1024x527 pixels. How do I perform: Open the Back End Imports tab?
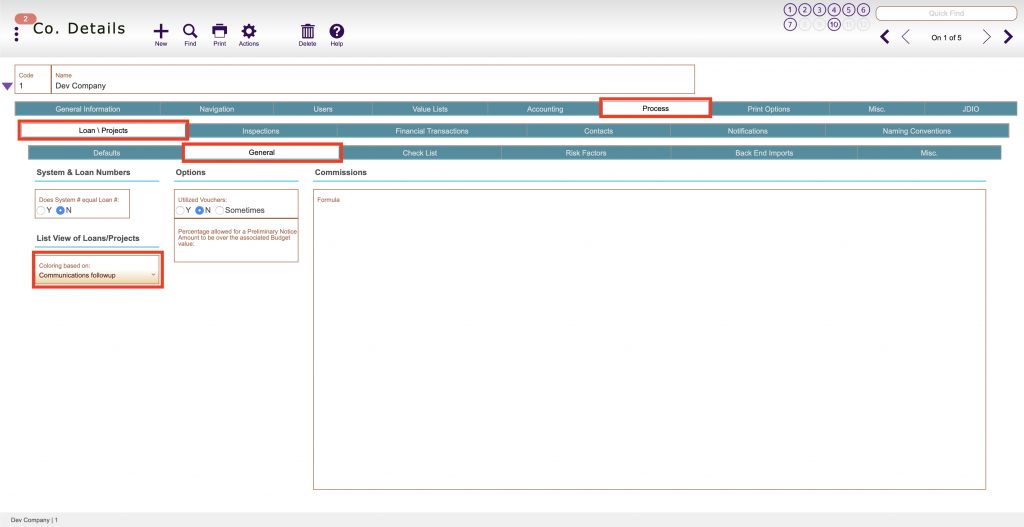tap(764, 153)
